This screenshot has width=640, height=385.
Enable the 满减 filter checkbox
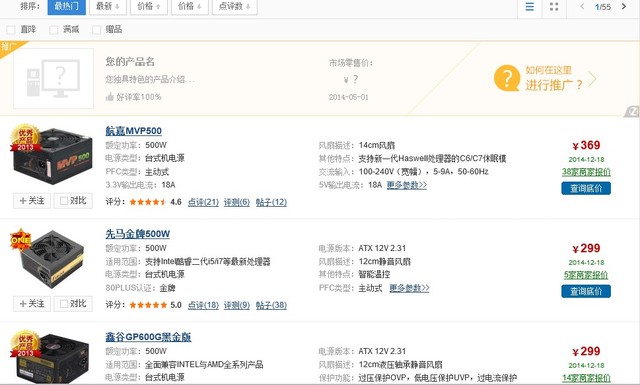click(x=53, y=29)
